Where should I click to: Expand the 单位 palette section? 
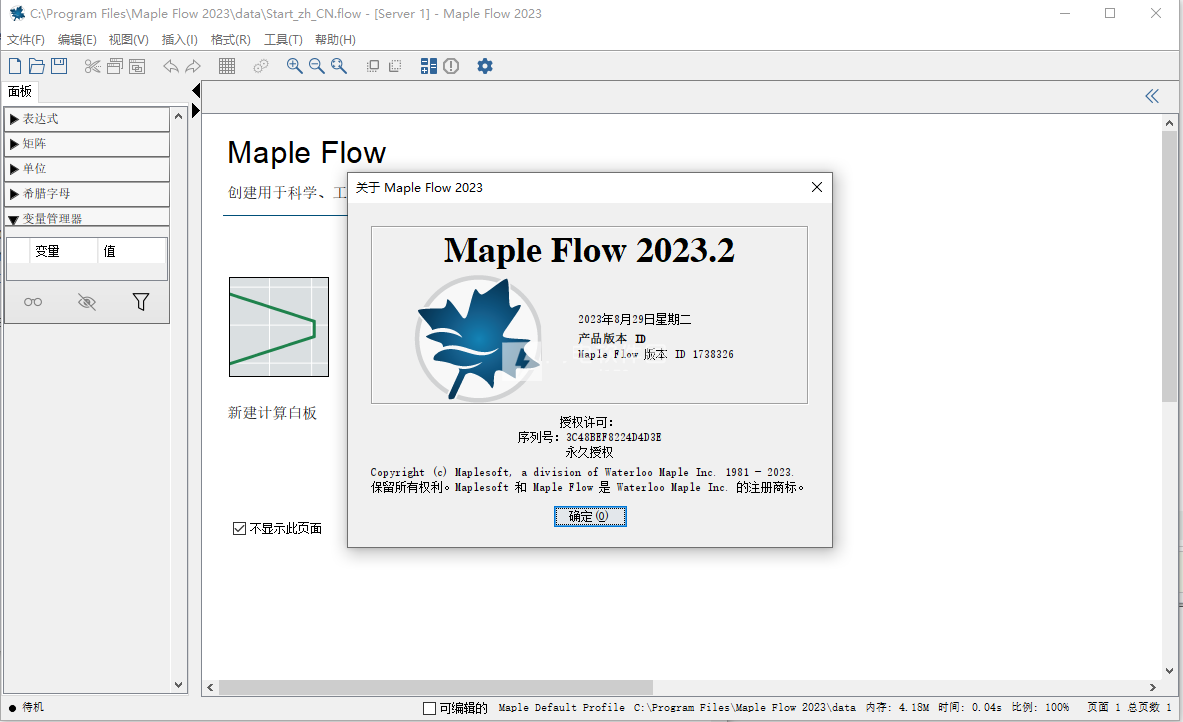pos(87,169)
